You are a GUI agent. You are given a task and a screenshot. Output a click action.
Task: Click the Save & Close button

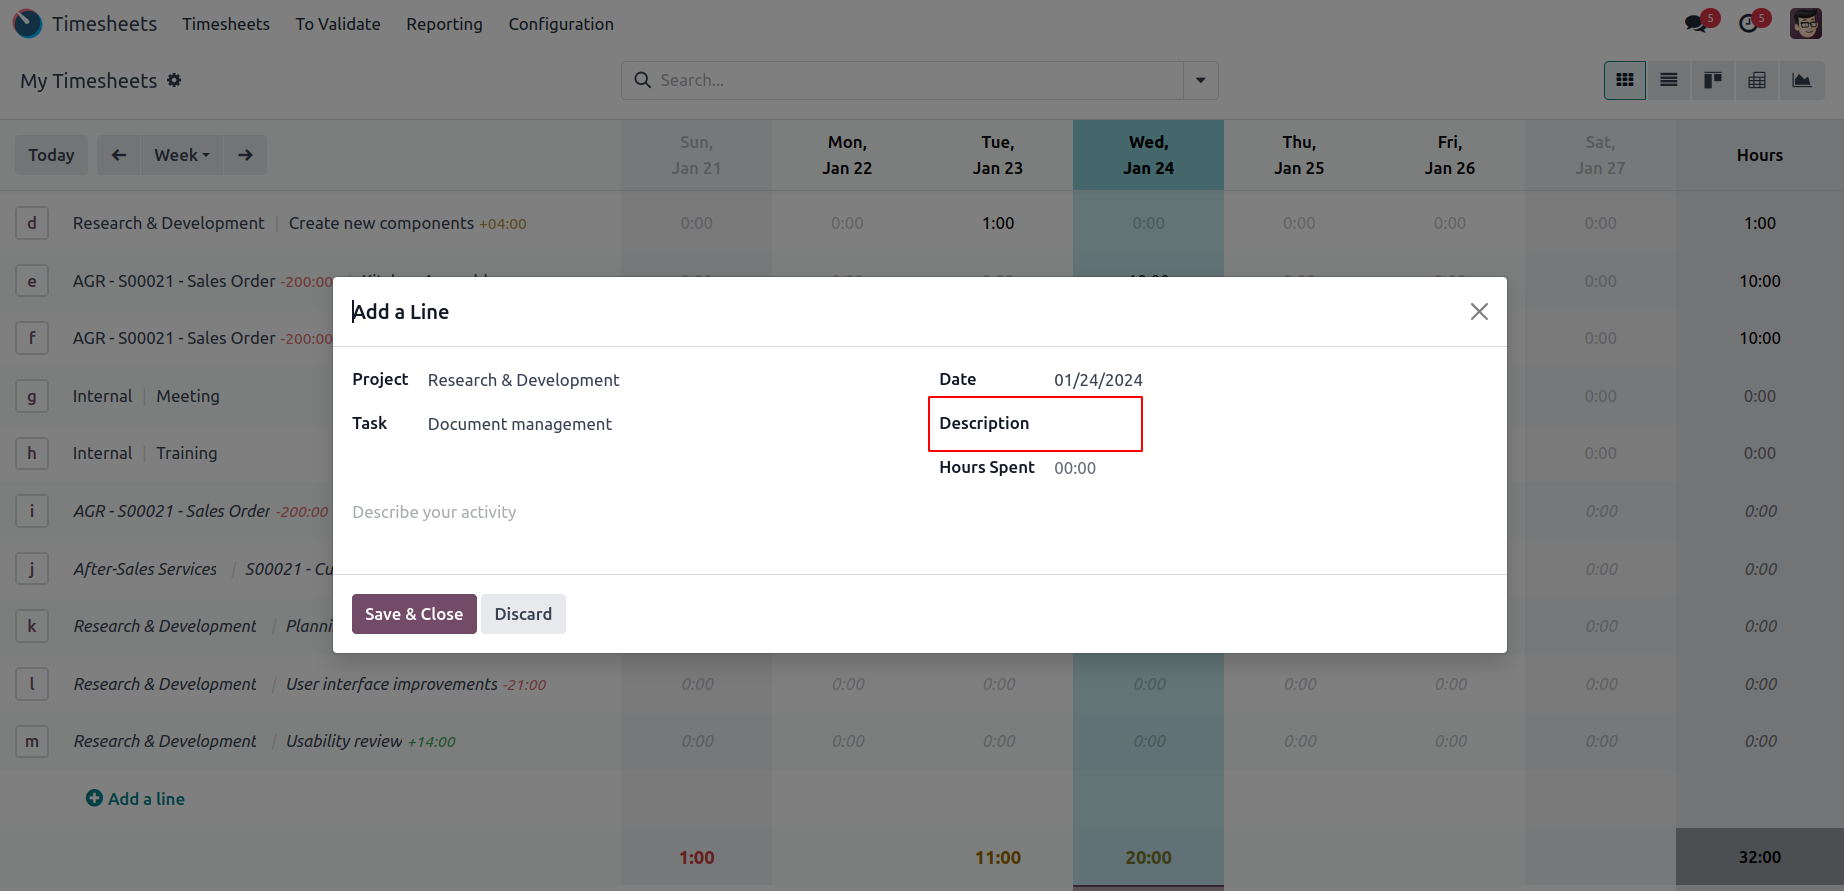coord(414,614)
